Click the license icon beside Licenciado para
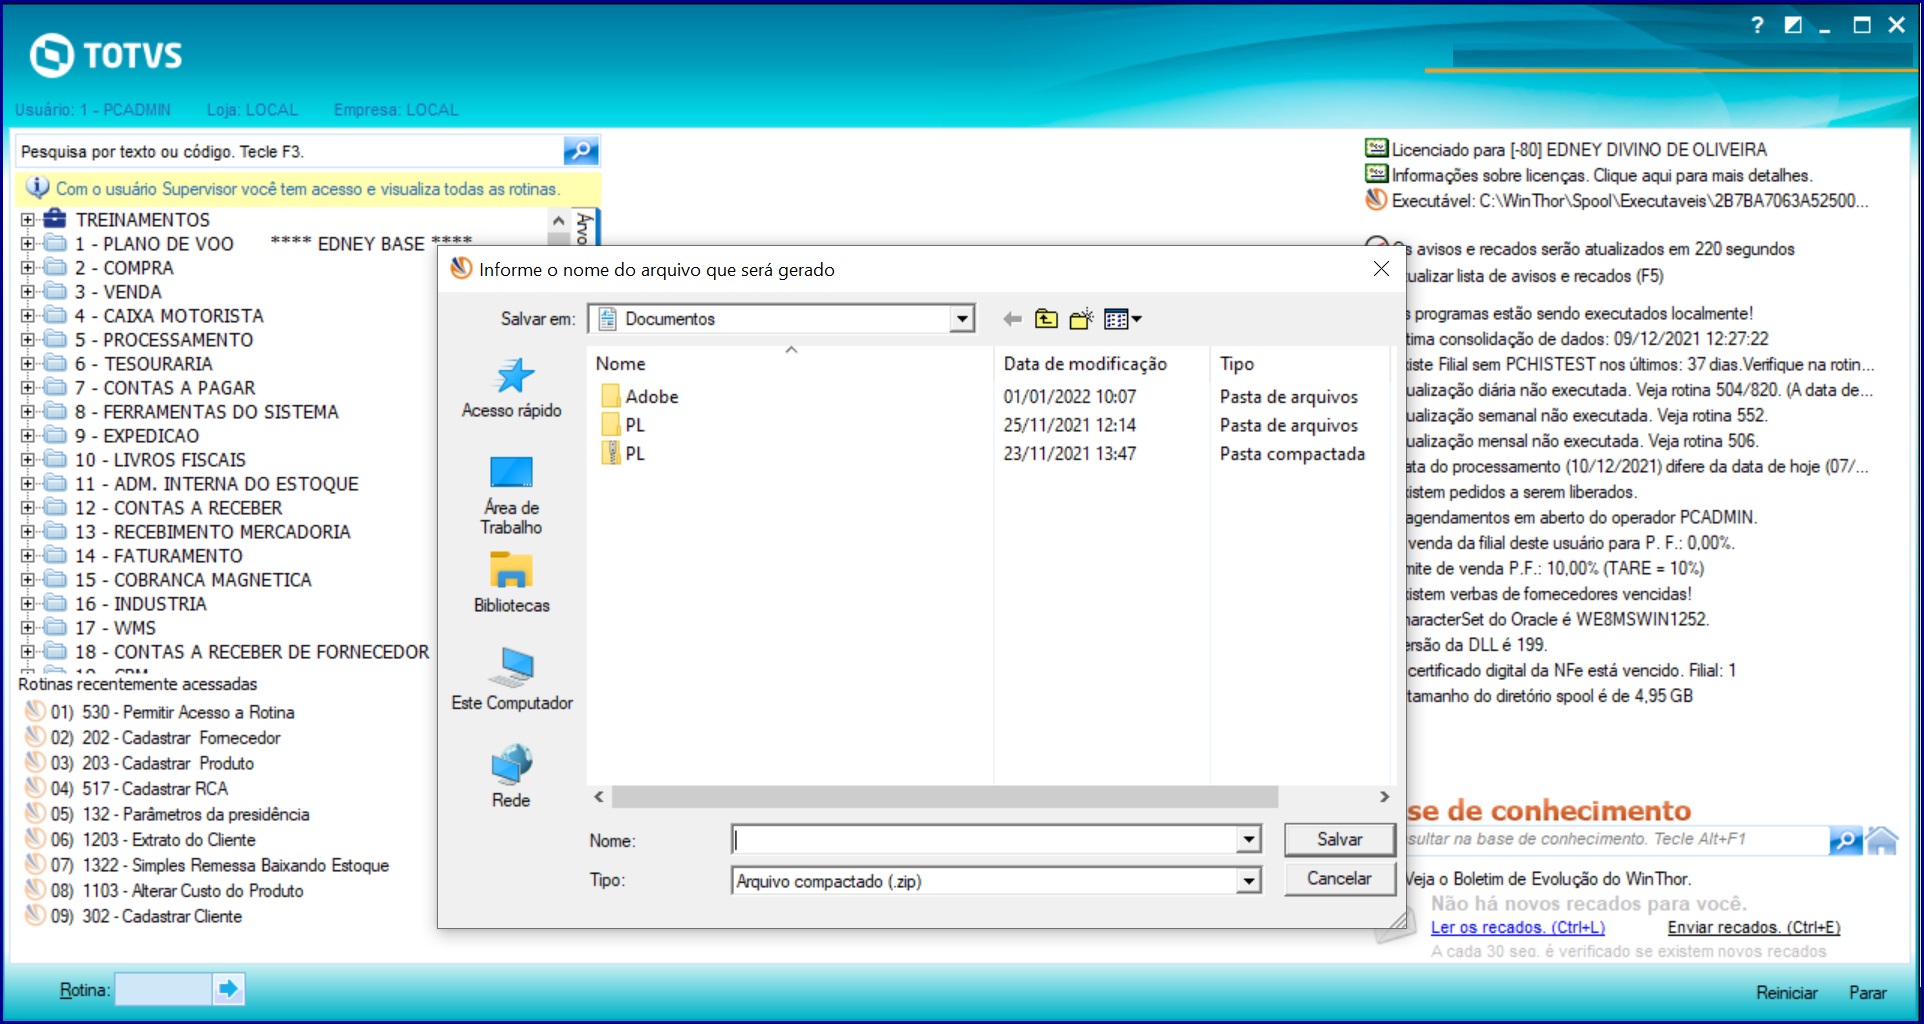 tap(1377, 148)
